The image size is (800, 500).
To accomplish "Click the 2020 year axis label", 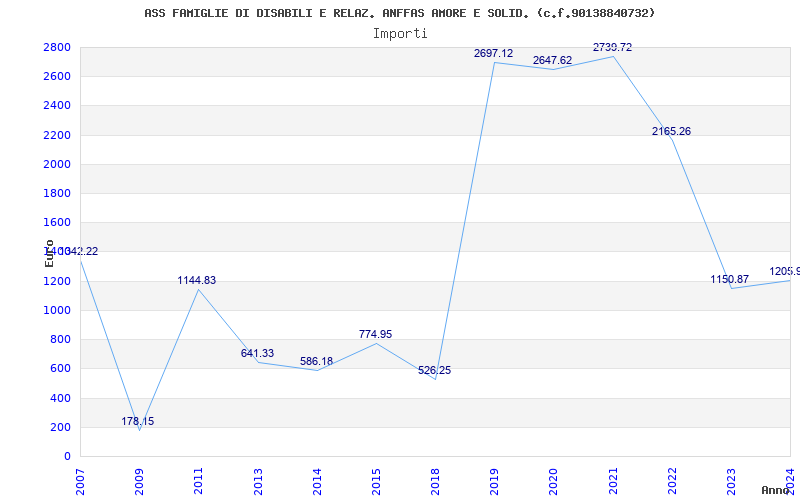I will click(x=554, y=482).
